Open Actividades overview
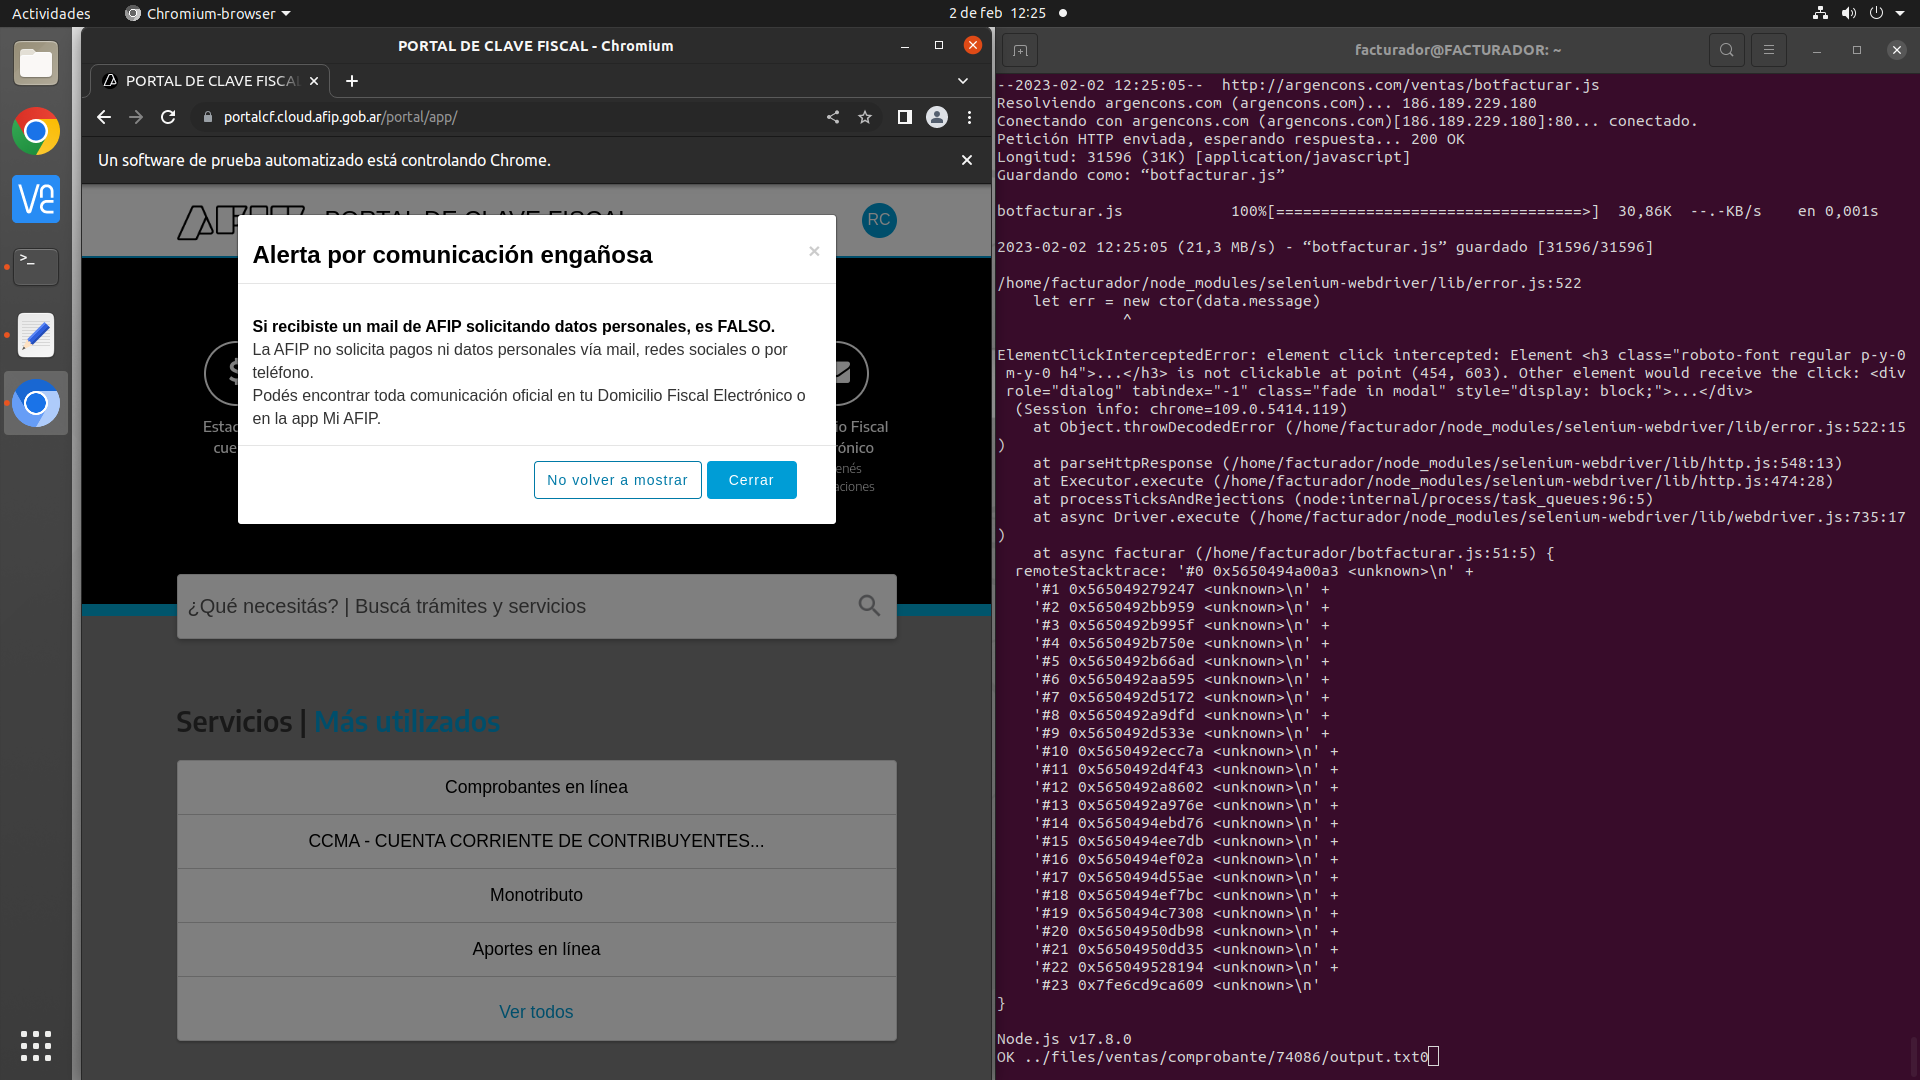Viewport: 1920px width, 1080px height. pos(51,13)
